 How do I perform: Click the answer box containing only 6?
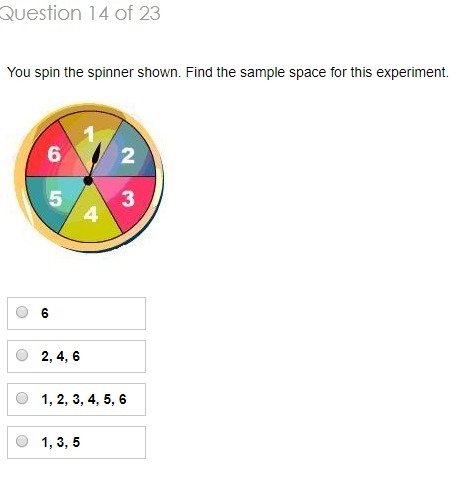click(x=76, y=313)
